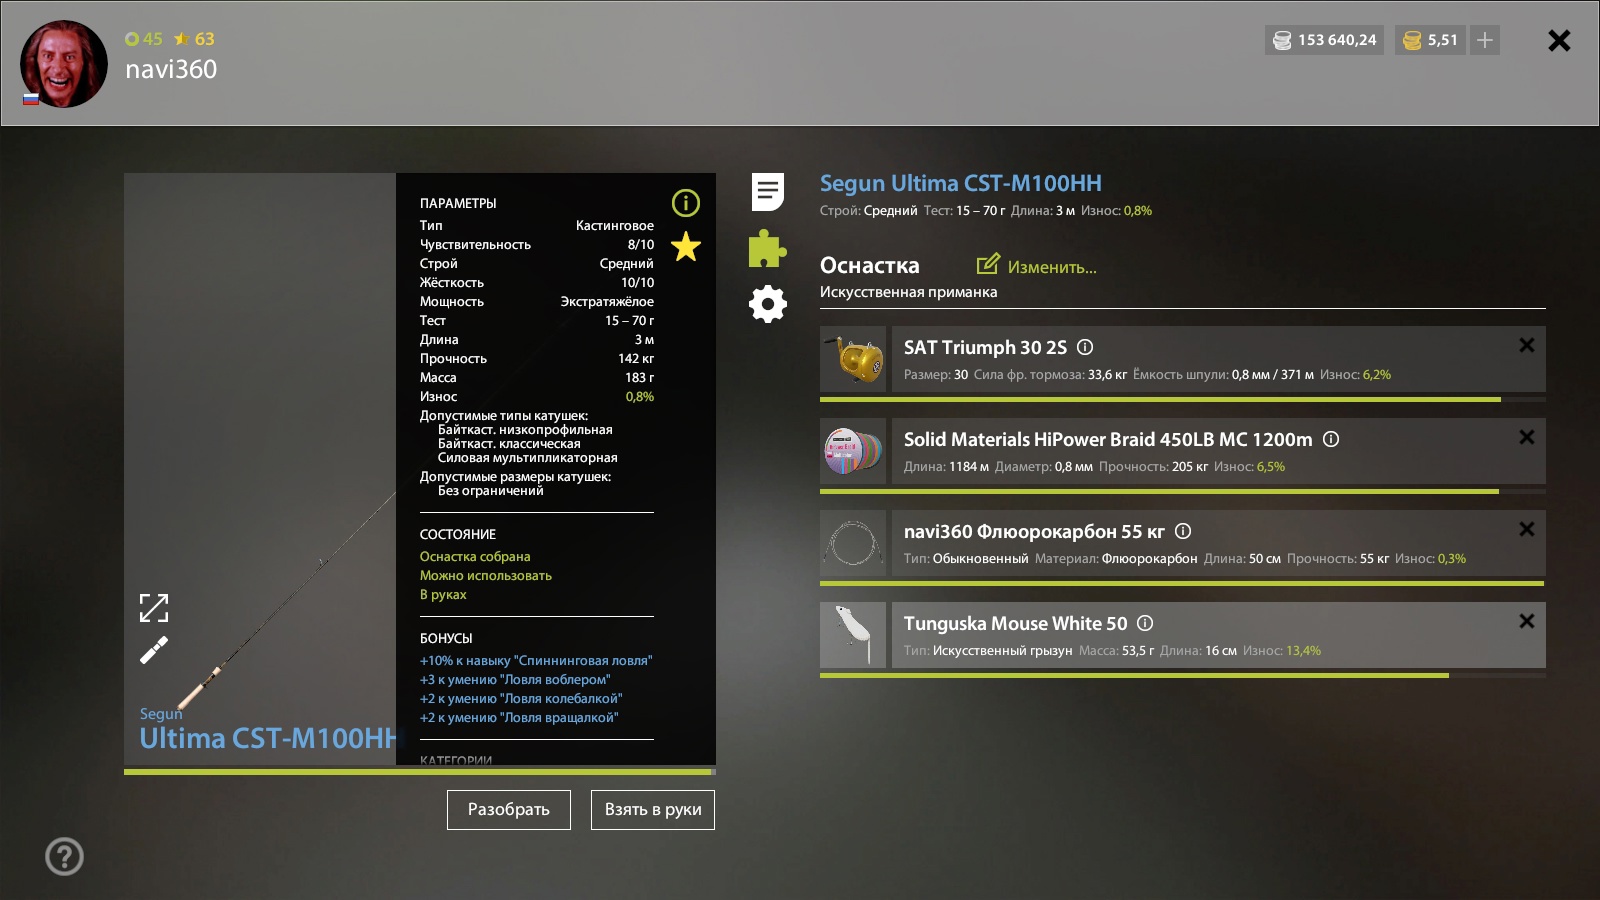This screenshot has width=1600, height=900.
Task: Click bonus +2 Ловля колебалкой
Action: (x=521, y=699)
